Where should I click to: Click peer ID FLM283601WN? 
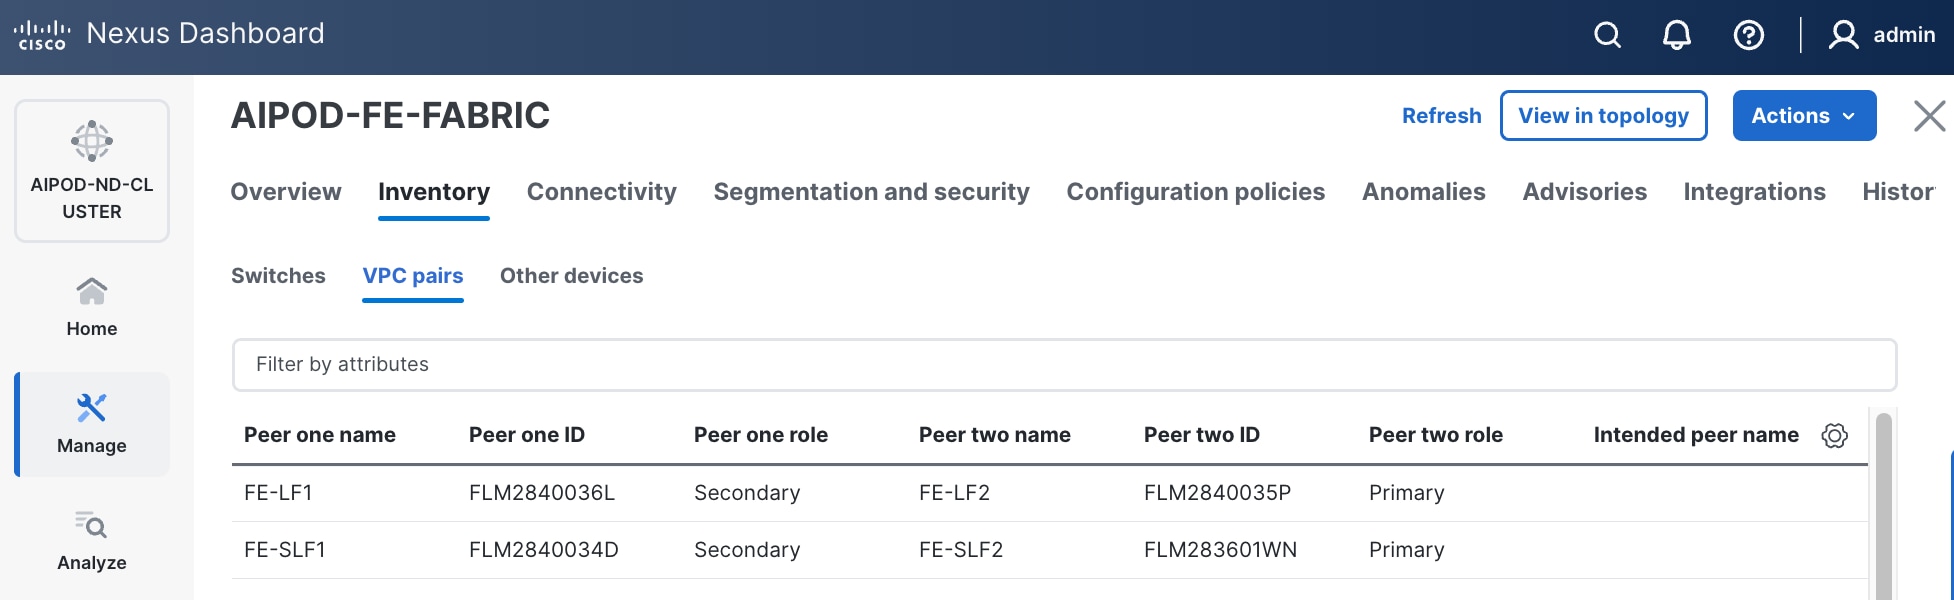click(x=1221, y=550)
